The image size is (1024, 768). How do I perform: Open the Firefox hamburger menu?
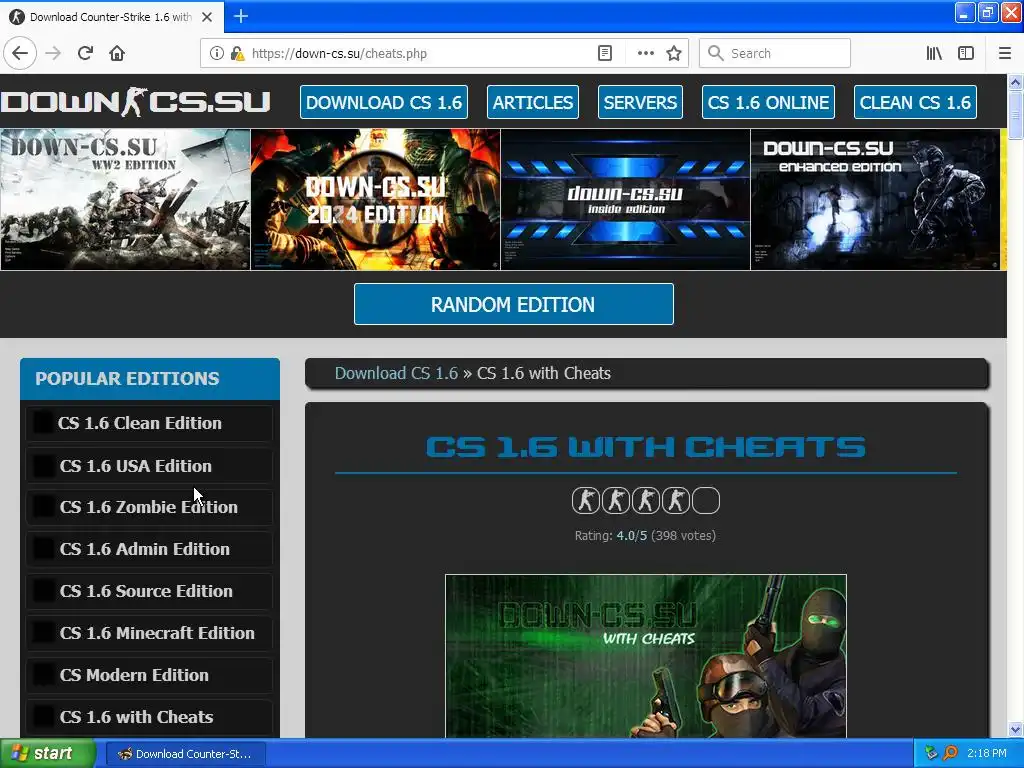[1004, 54]
